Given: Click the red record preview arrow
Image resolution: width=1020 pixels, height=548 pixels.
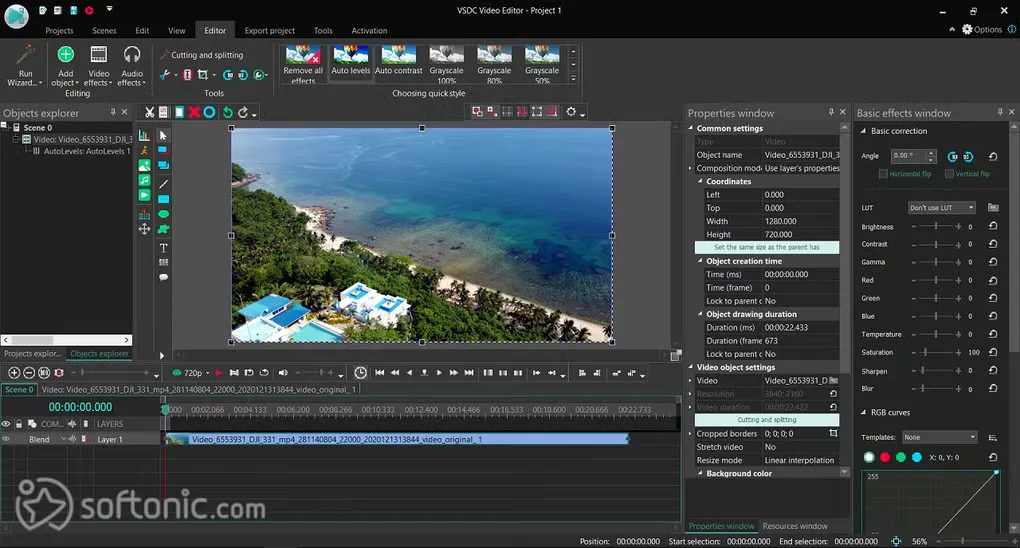Looking at the screenshot, I should point(219,373).
